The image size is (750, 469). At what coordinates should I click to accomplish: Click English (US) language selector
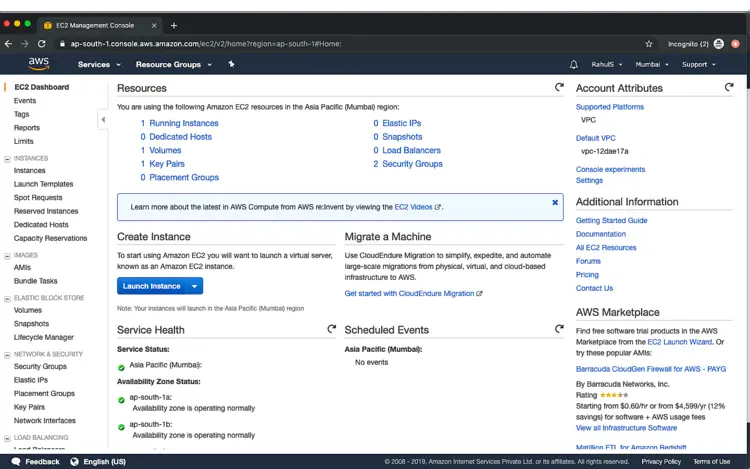[104, 461]
